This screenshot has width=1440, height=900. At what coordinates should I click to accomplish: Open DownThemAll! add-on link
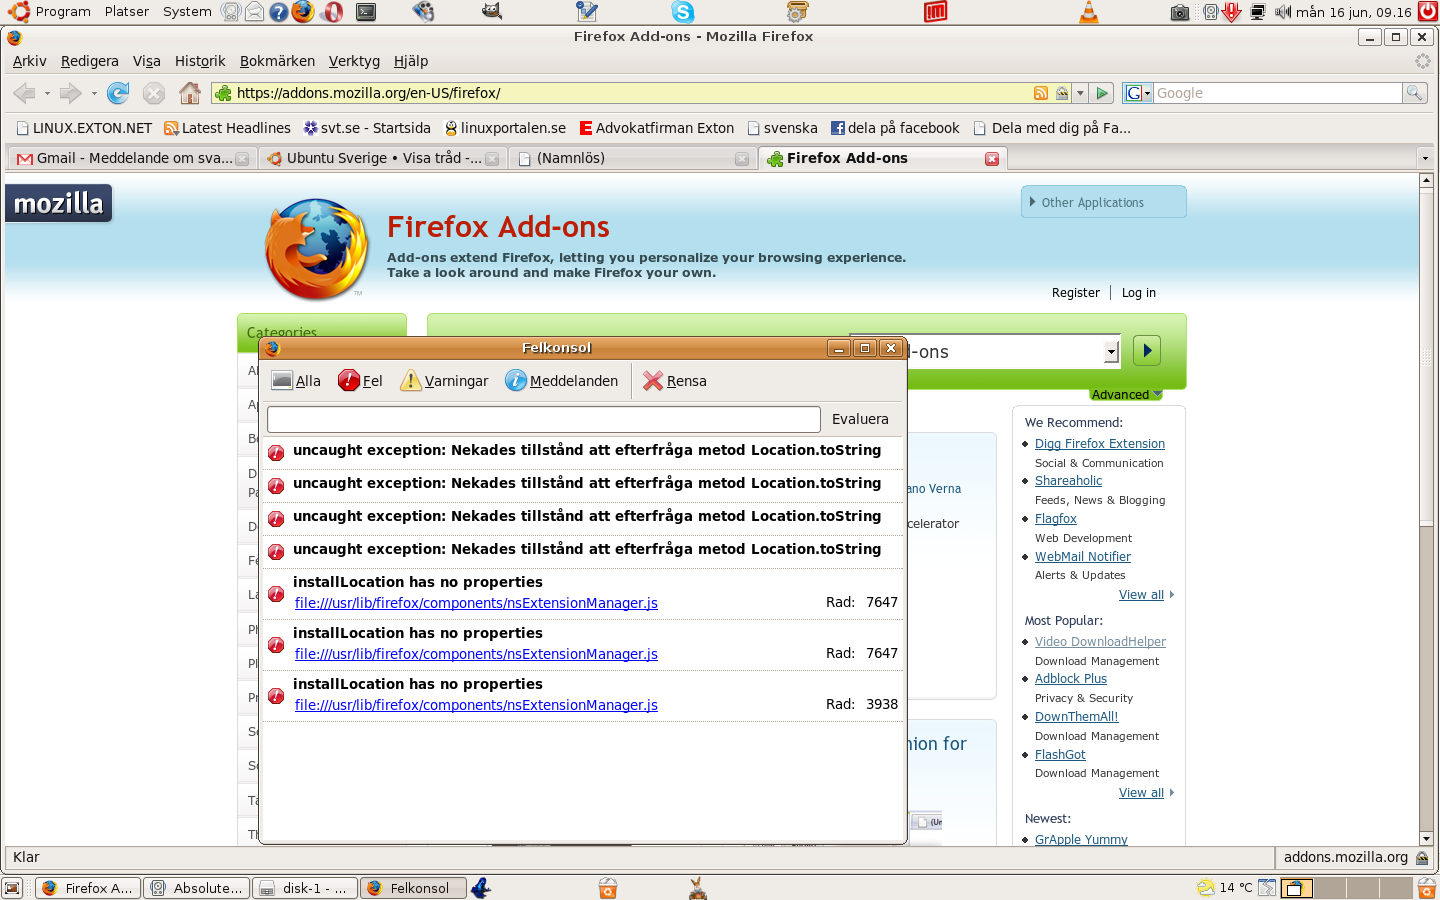(1076, 717)
